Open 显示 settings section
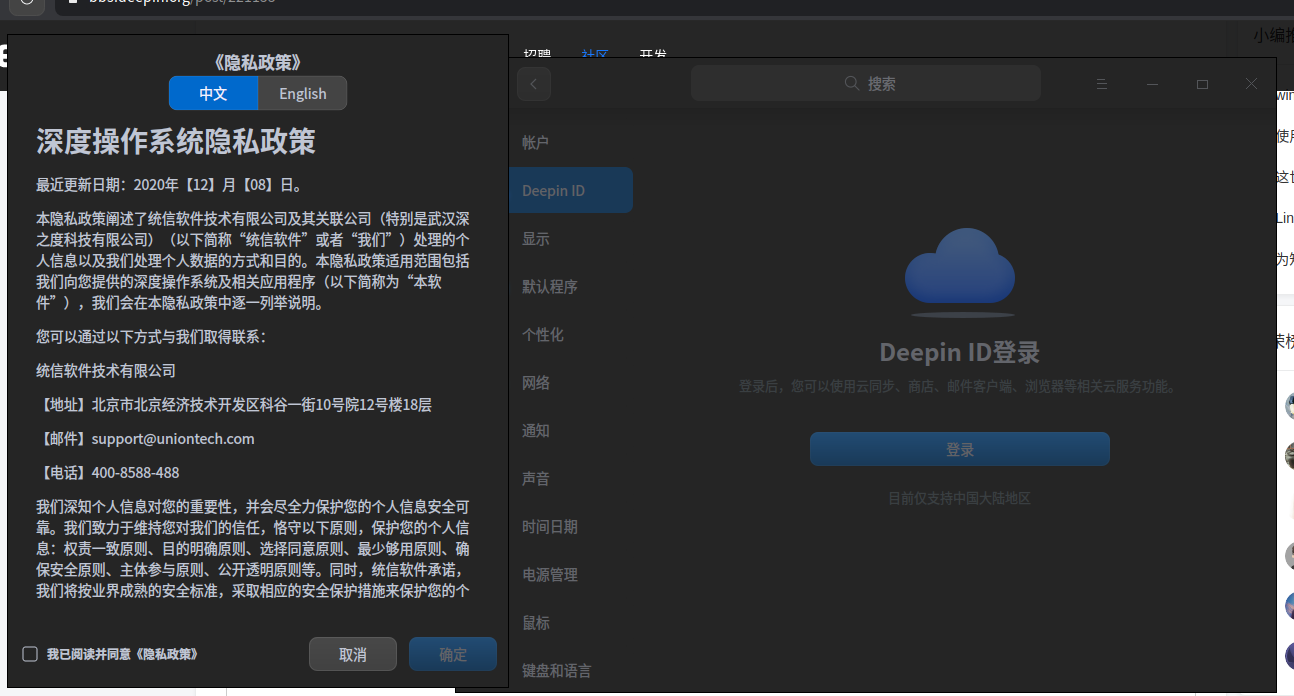This screenshot has width=1294, height=696. coord(536,239)
